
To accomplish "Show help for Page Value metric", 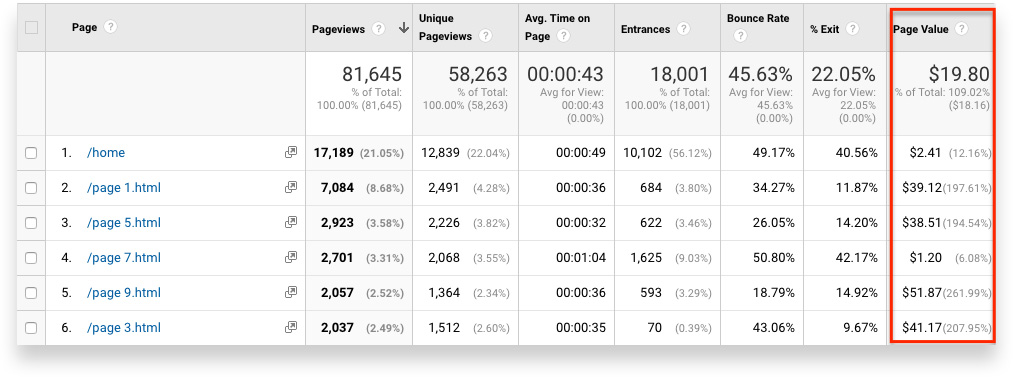I will 962,29.
